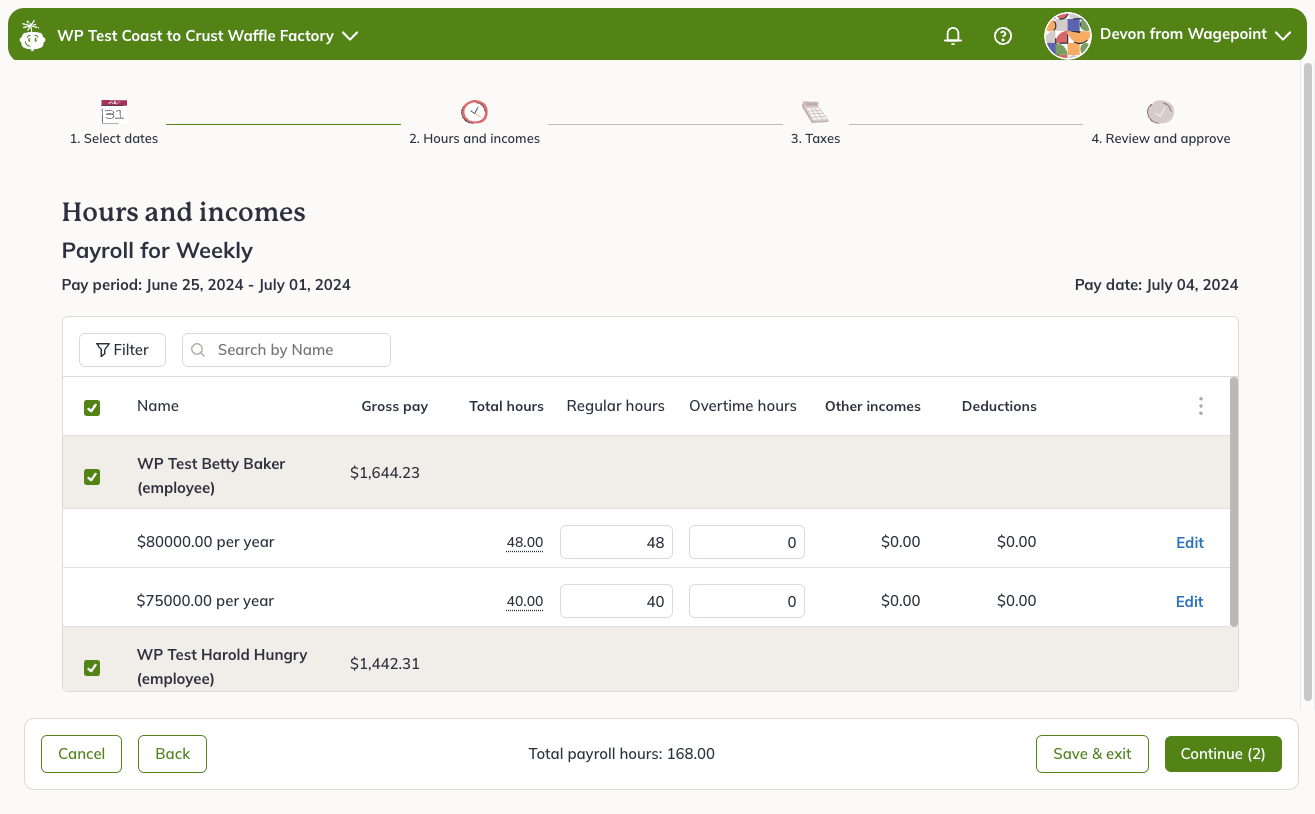This screenshot has height=814, width=1315.
Task: Click Edit for the $80000.00 per year row
Action: [x=1189, y=543]
